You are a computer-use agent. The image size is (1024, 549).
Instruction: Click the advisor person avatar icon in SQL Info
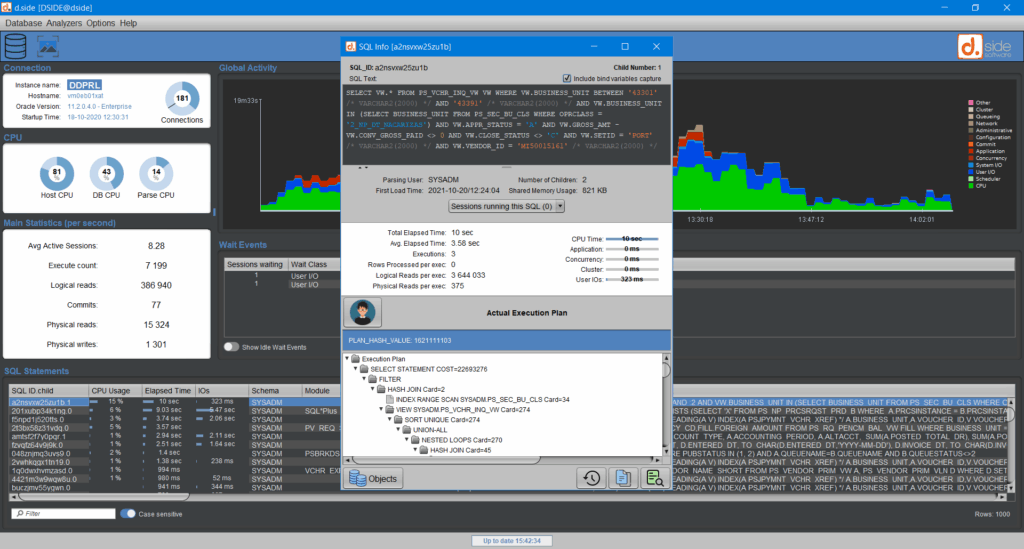362,312
